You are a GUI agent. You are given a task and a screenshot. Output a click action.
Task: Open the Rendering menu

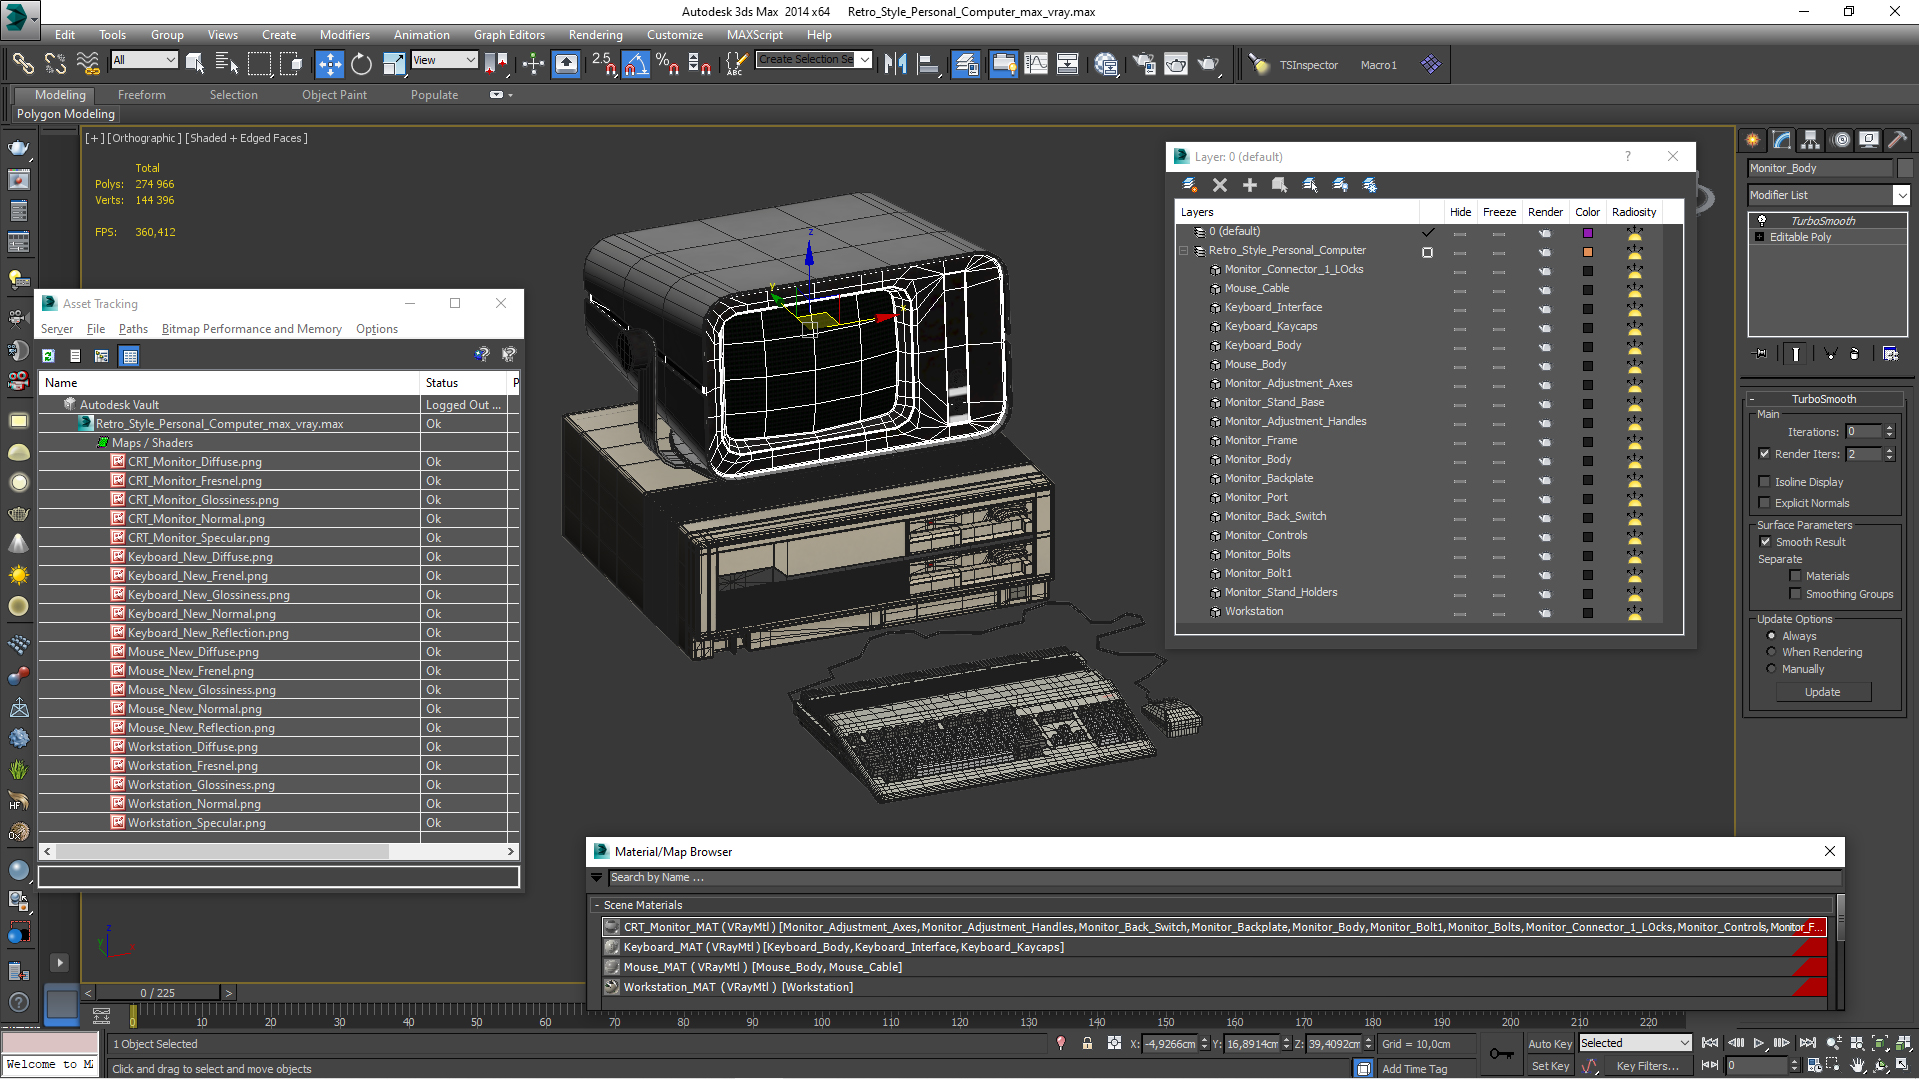tap(595, 34)
